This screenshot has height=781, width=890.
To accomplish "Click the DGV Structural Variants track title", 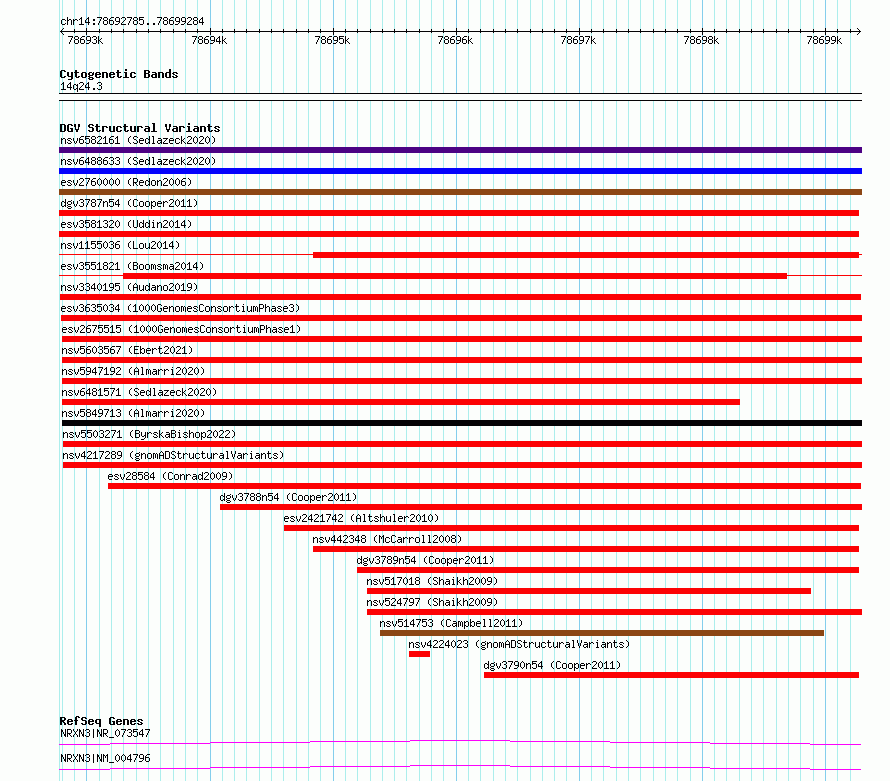I will point(140,128).
